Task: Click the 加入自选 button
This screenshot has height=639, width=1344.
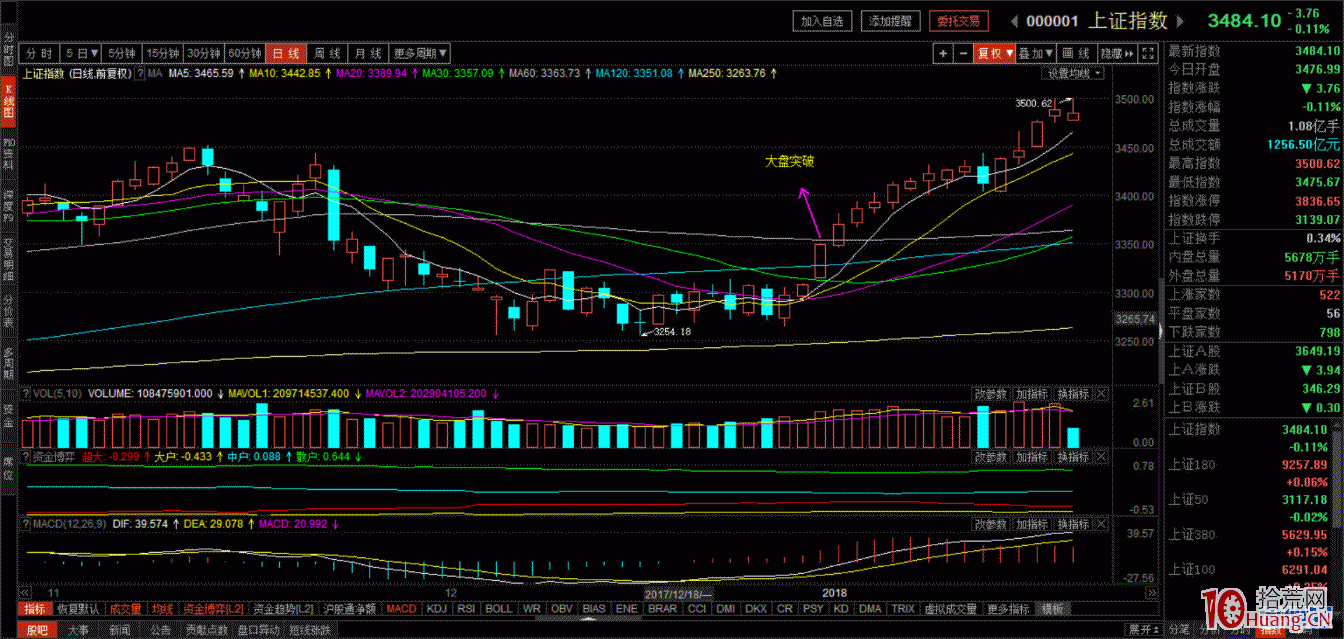Action: coord(823,21)
